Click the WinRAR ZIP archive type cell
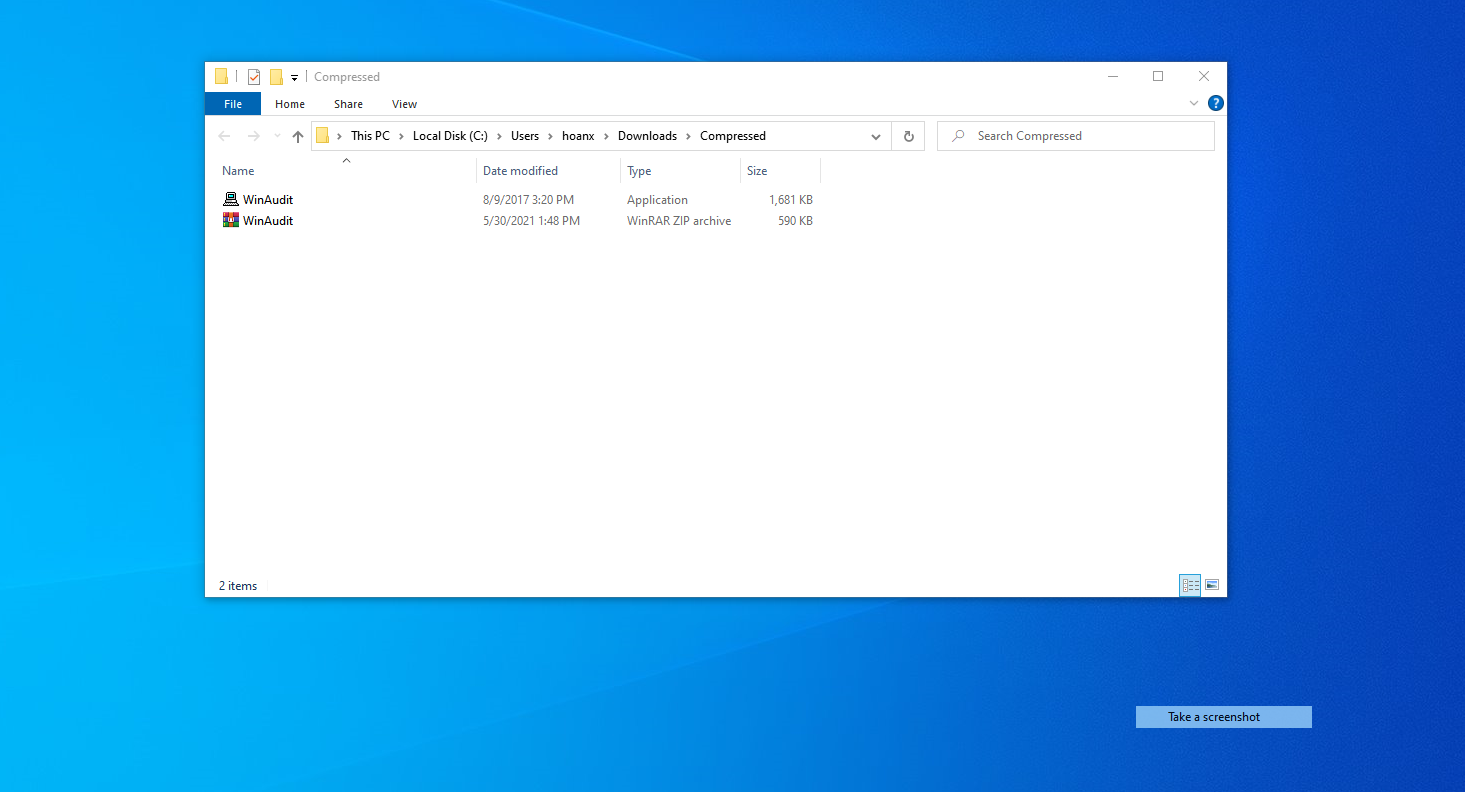The width and height of the screenshot is (1465, 792). 679,221
